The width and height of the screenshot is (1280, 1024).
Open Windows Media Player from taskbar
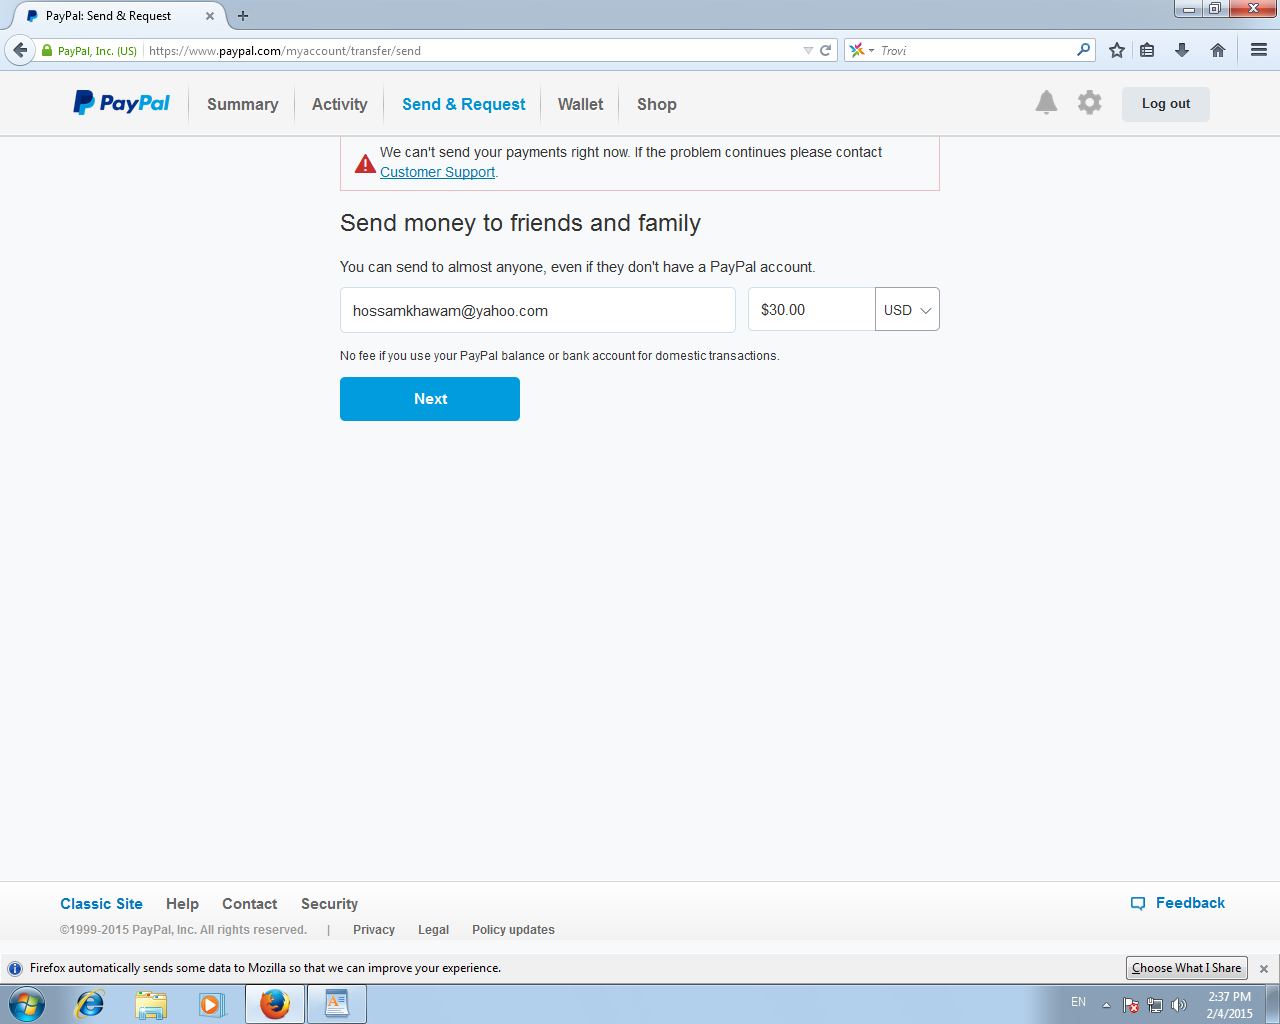[212, 1004]
